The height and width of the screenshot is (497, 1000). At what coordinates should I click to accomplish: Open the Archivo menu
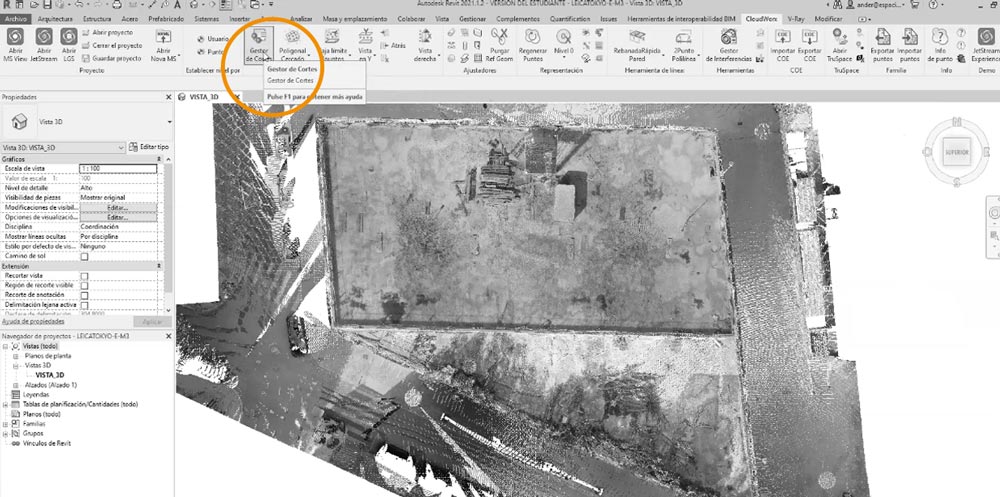(x=16, y=18)
